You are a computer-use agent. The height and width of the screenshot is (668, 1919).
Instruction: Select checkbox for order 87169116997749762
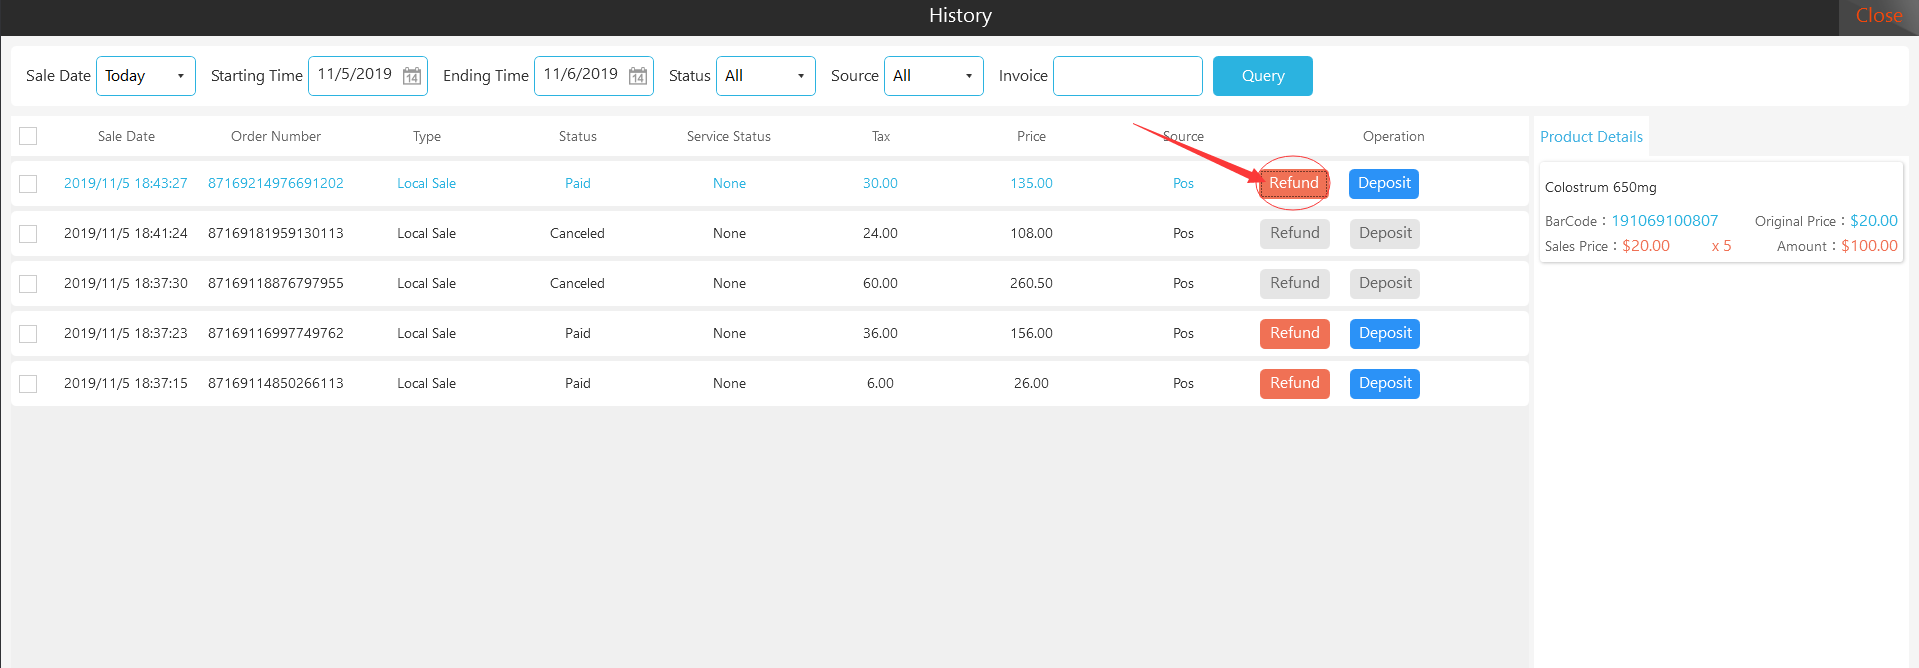(28, 334)
